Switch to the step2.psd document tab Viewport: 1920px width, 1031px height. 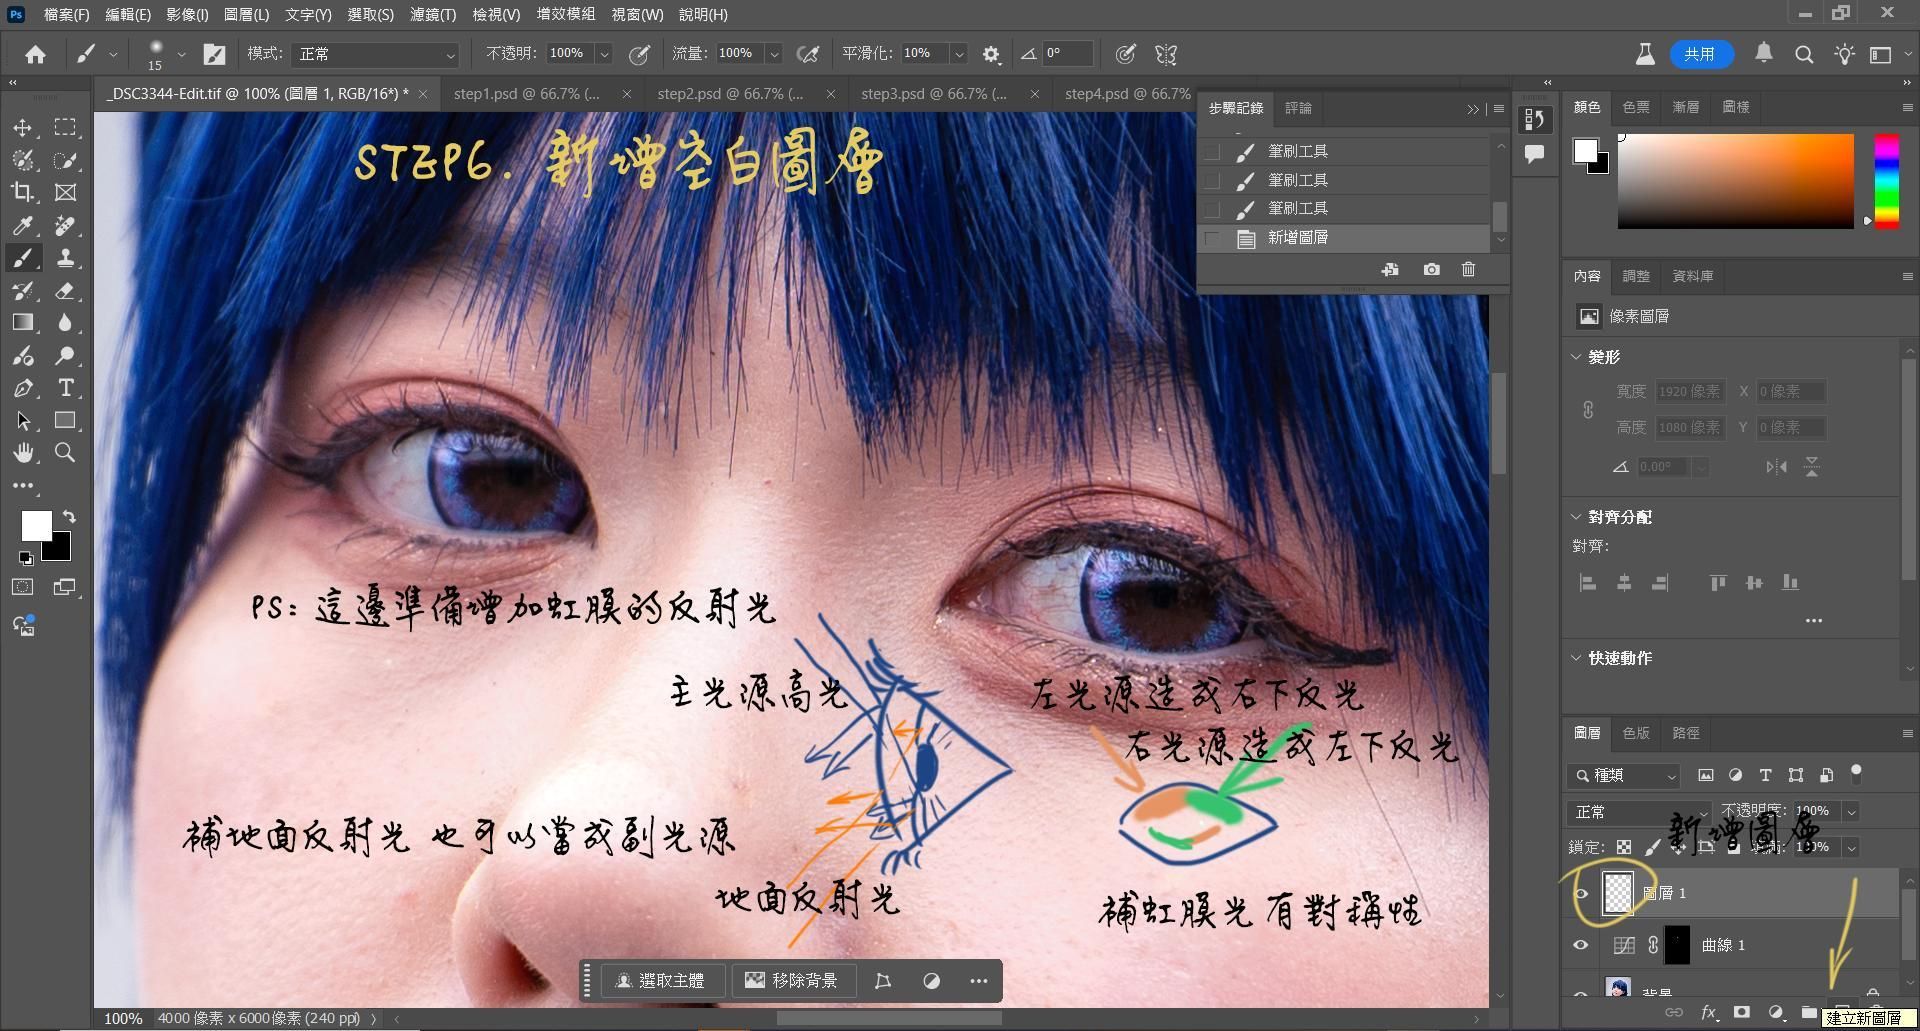coord(729,93)
